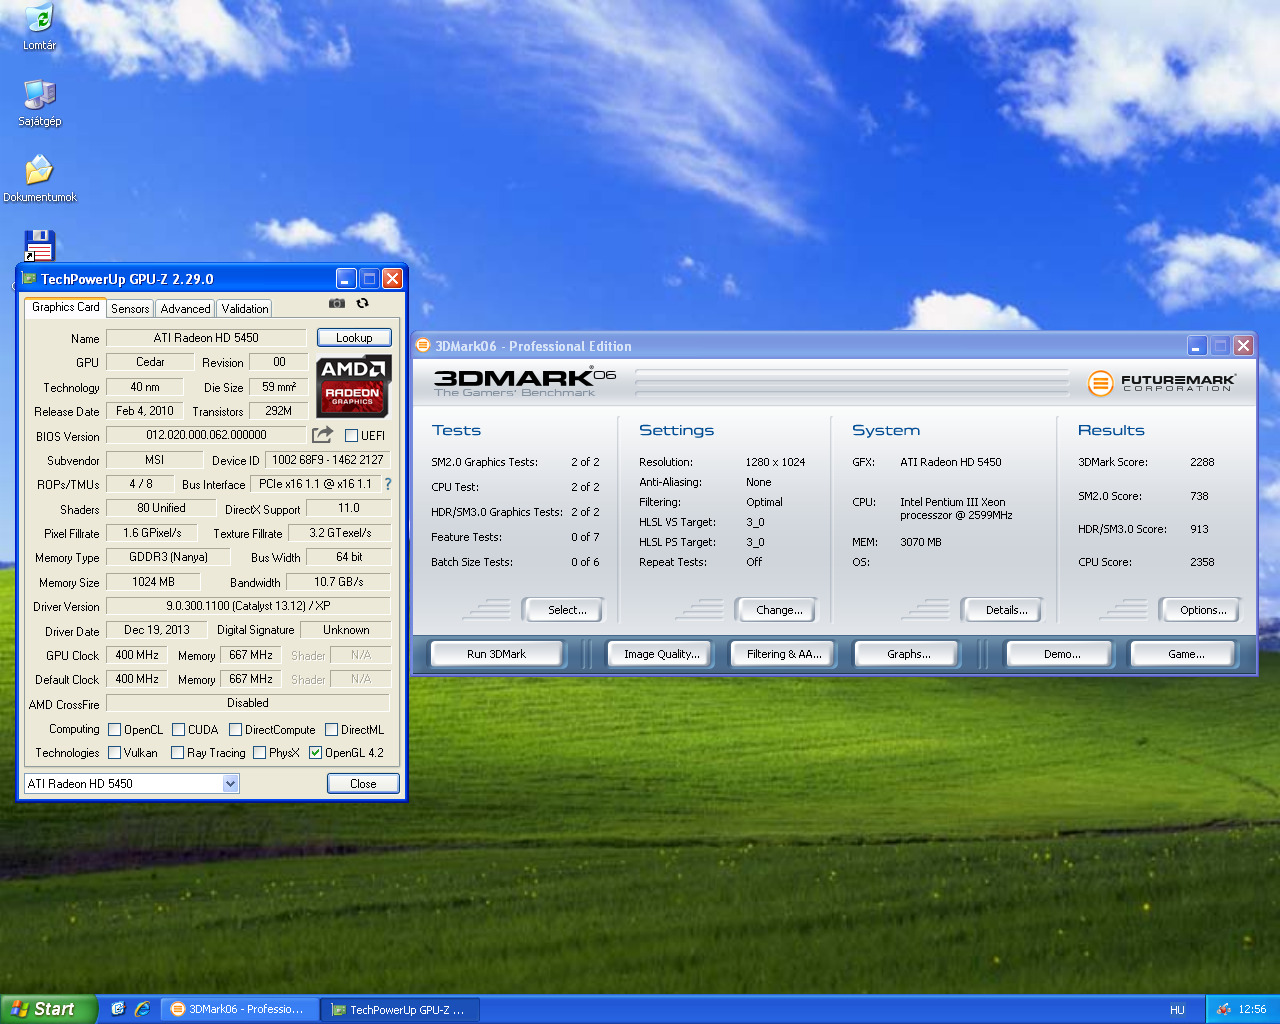Toggle the OpenGL 4.2 checkbox
Screen dimensions: 1280x1024
[x=315, y=753]
